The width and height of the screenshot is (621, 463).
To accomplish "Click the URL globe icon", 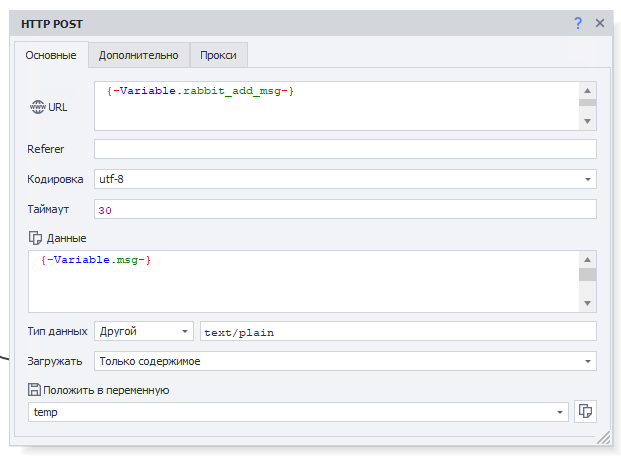I will click(38, 107).
